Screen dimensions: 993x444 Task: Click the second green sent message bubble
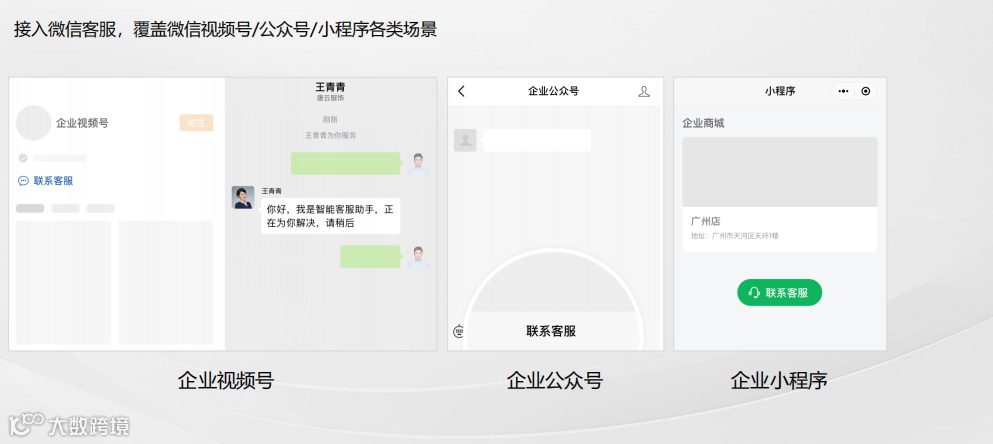pyautogui.click(x=370, y=257)
